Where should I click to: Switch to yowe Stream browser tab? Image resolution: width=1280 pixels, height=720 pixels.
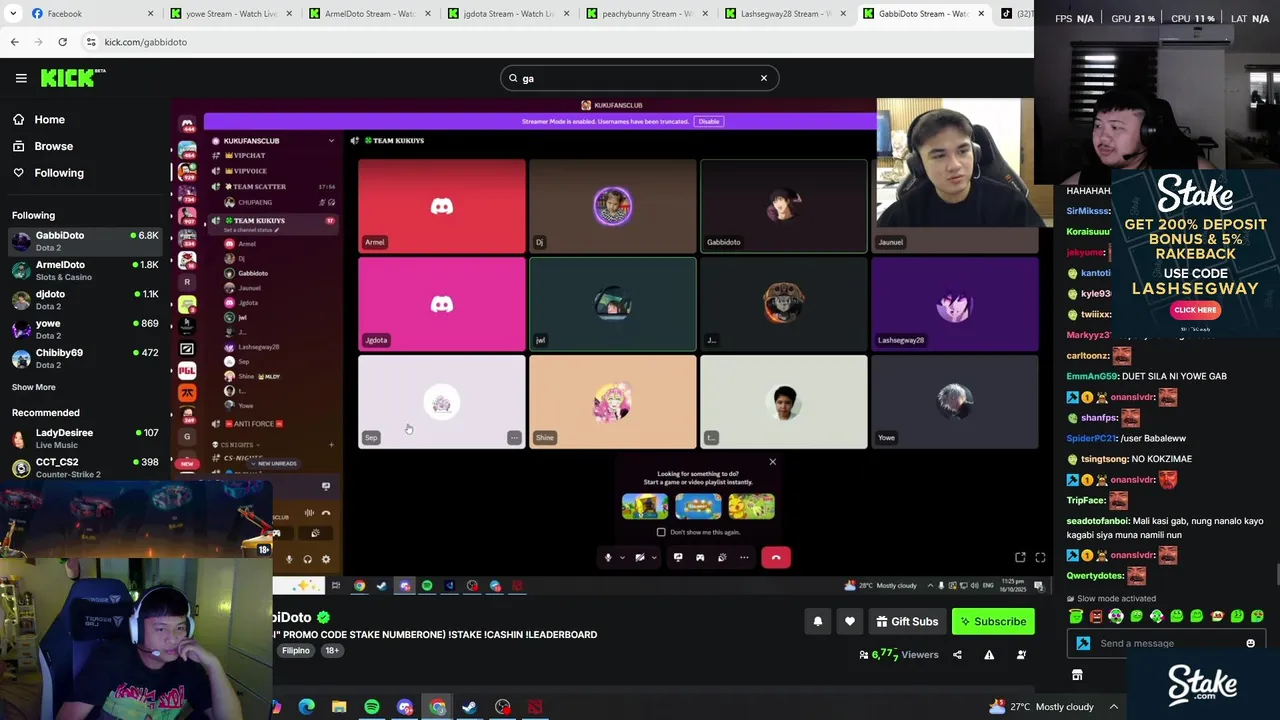tap(230, 13)
